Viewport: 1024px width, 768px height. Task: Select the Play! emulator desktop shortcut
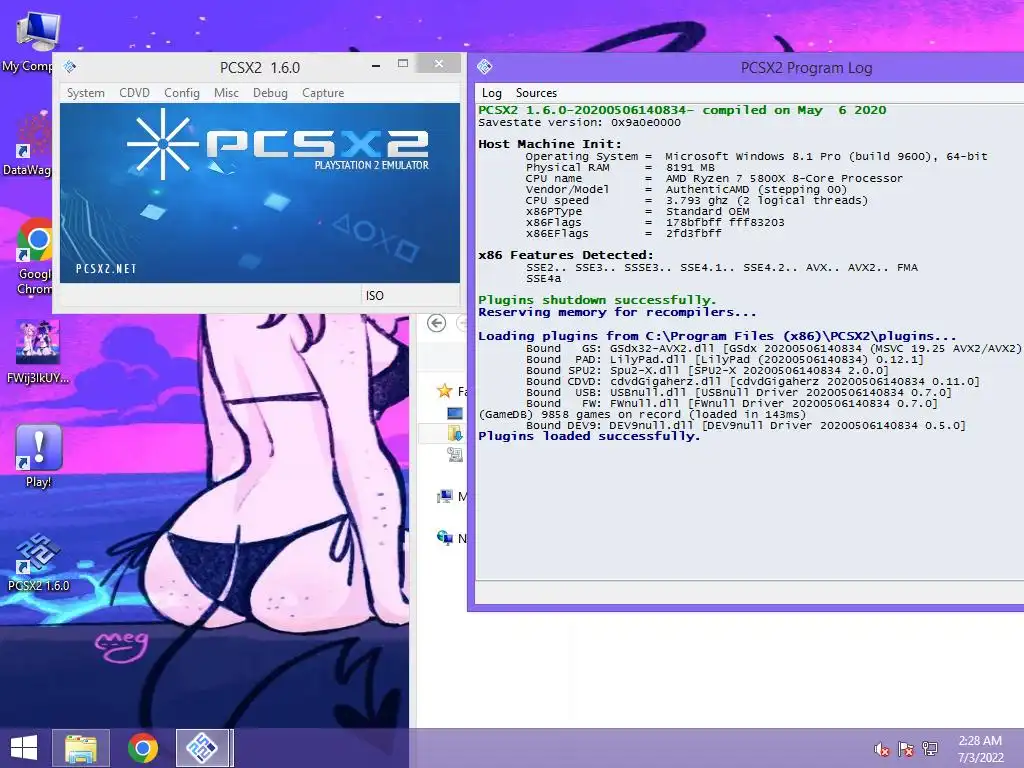coord(39,456)
